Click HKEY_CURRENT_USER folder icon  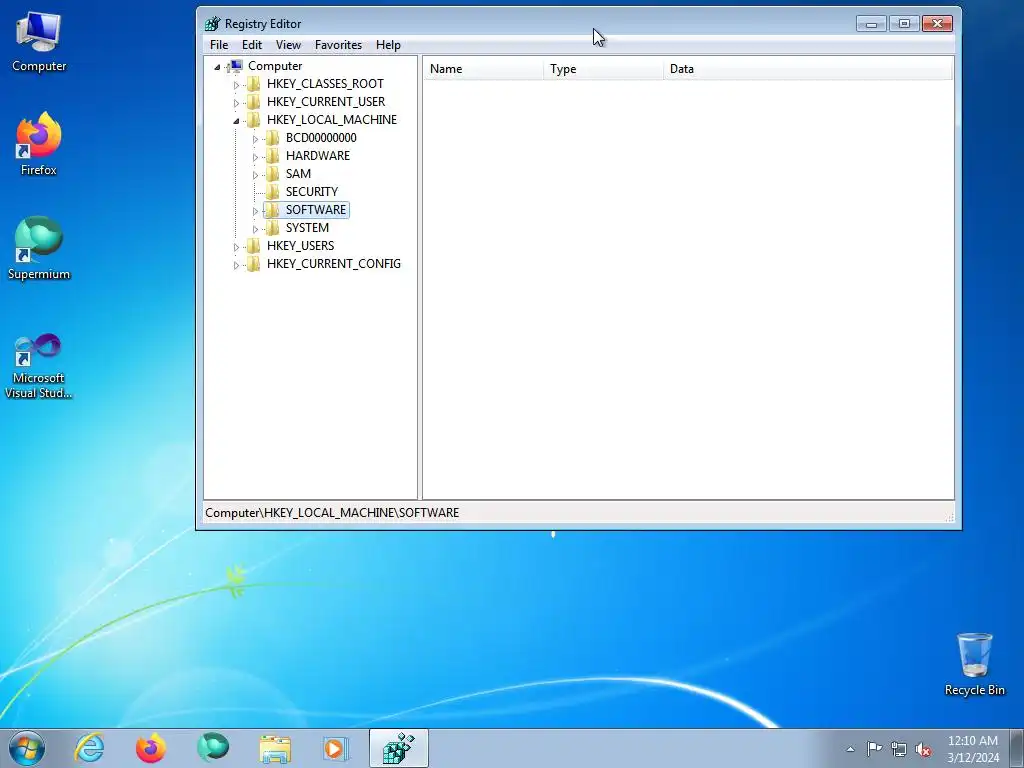253,102
